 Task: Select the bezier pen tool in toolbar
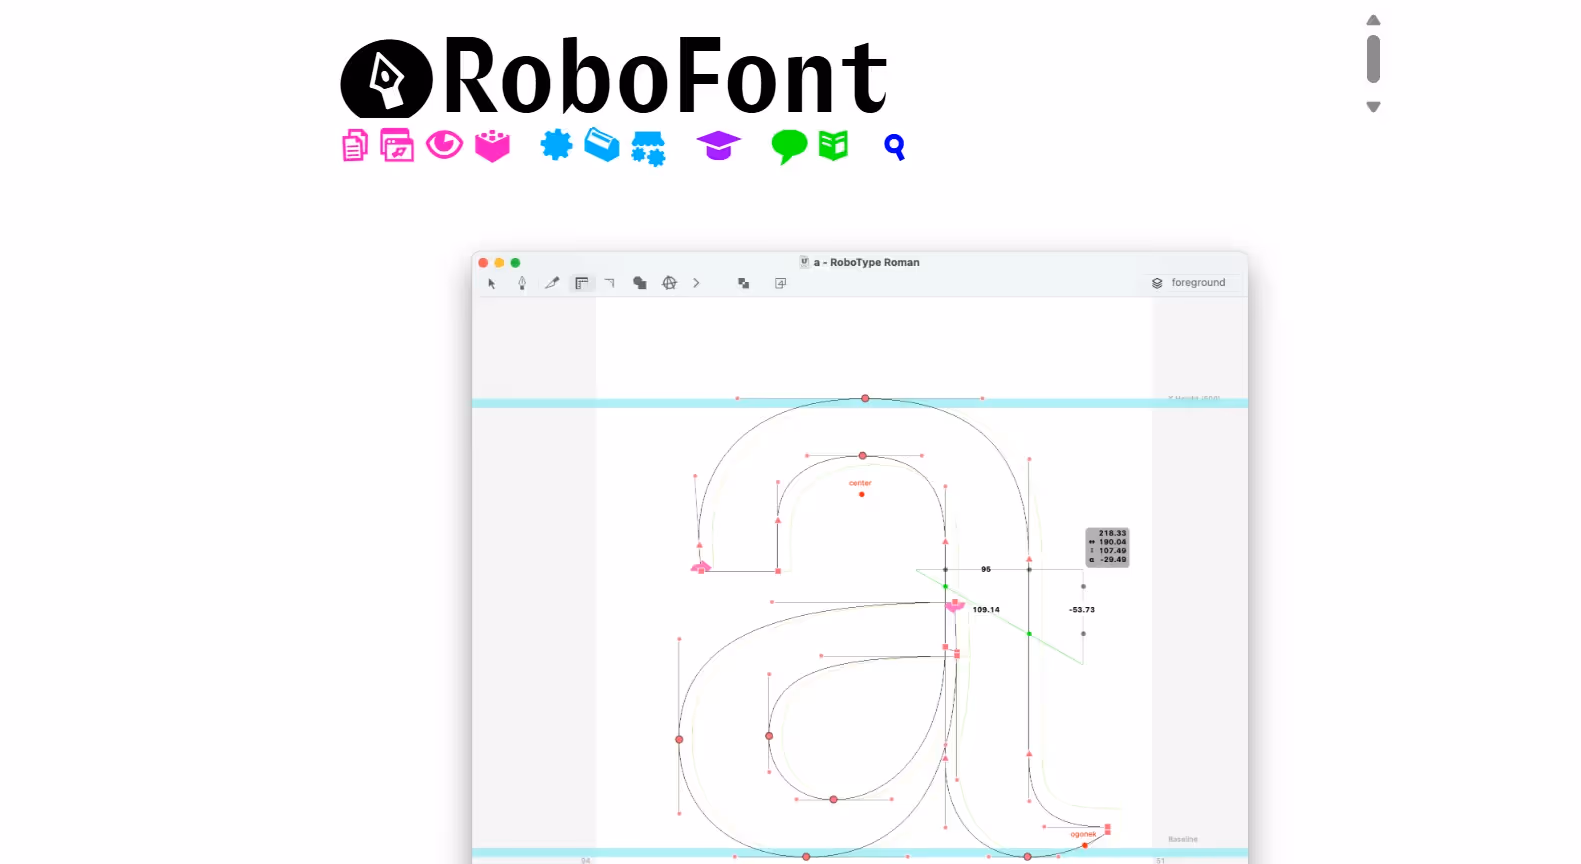[x=521, y=284]
